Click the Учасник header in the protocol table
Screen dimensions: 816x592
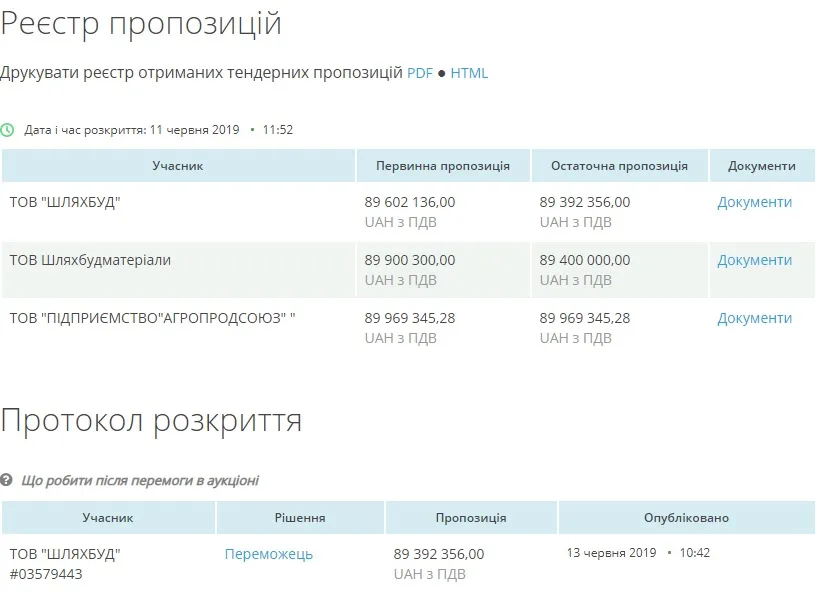tap(108, 518)
